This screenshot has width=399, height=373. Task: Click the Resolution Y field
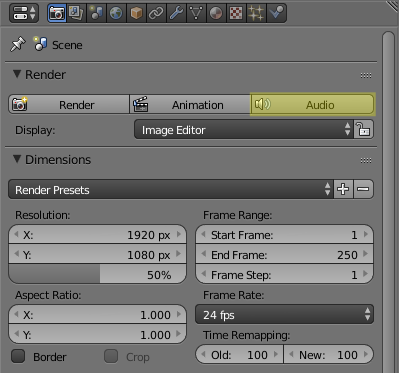[97, 255]
